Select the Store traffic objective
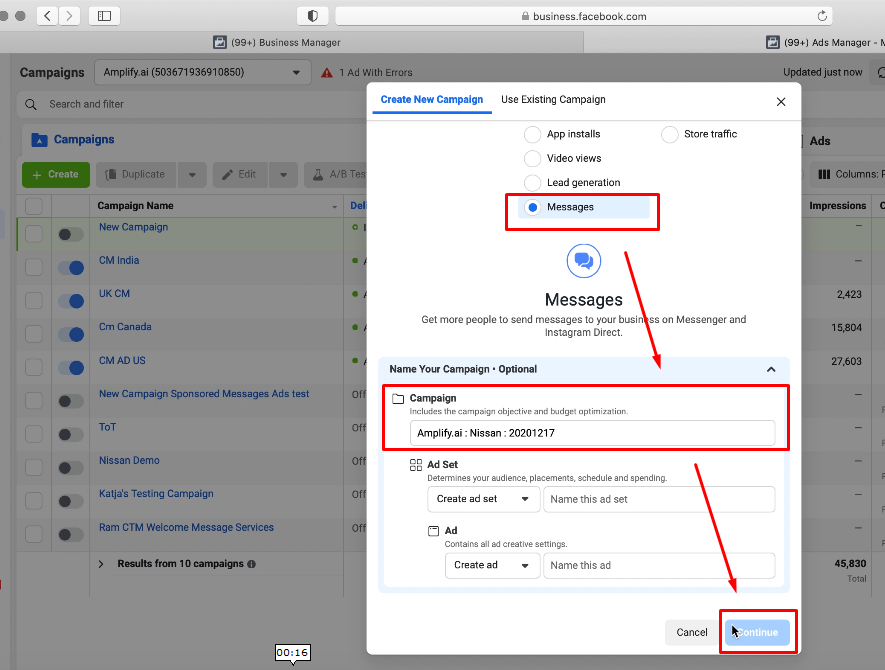Viewport: 885px width, 670px height. [669, 134]
